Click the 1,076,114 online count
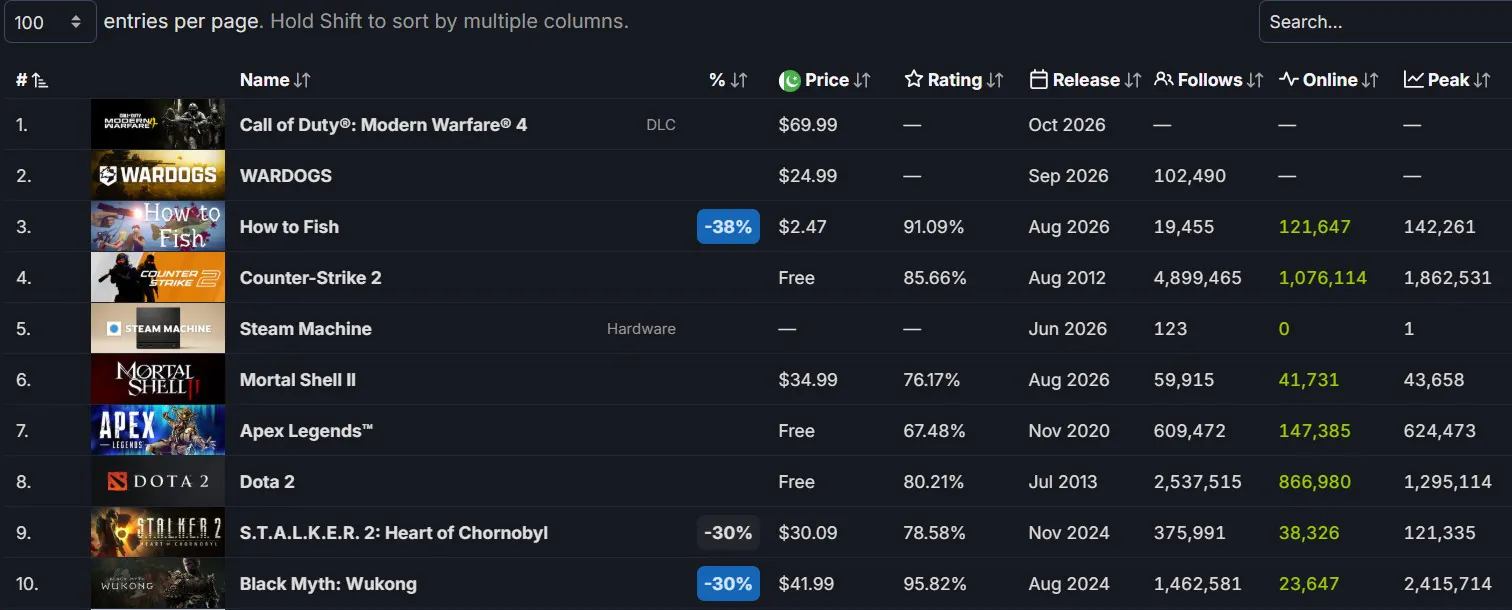This screenshot has width=1512, height=610. tap(1323, 277)
